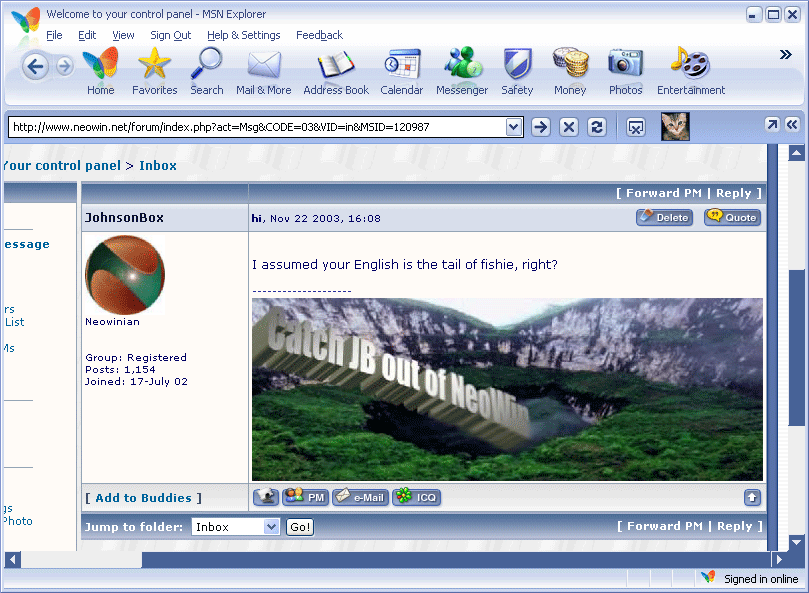The height and width of the screenshot is (593, 809).
Task: Click in the URL address field
Action: (x=257, y=127)
